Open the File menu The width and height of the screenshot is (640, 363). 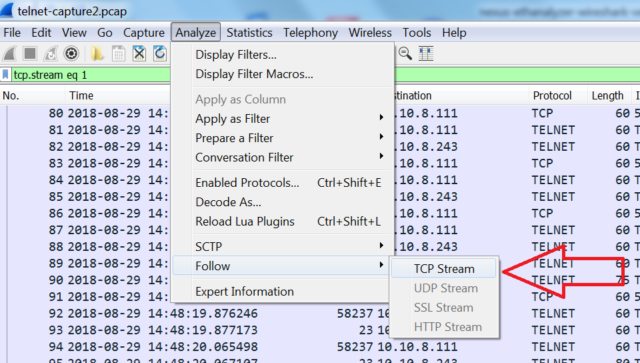(12, 33)
